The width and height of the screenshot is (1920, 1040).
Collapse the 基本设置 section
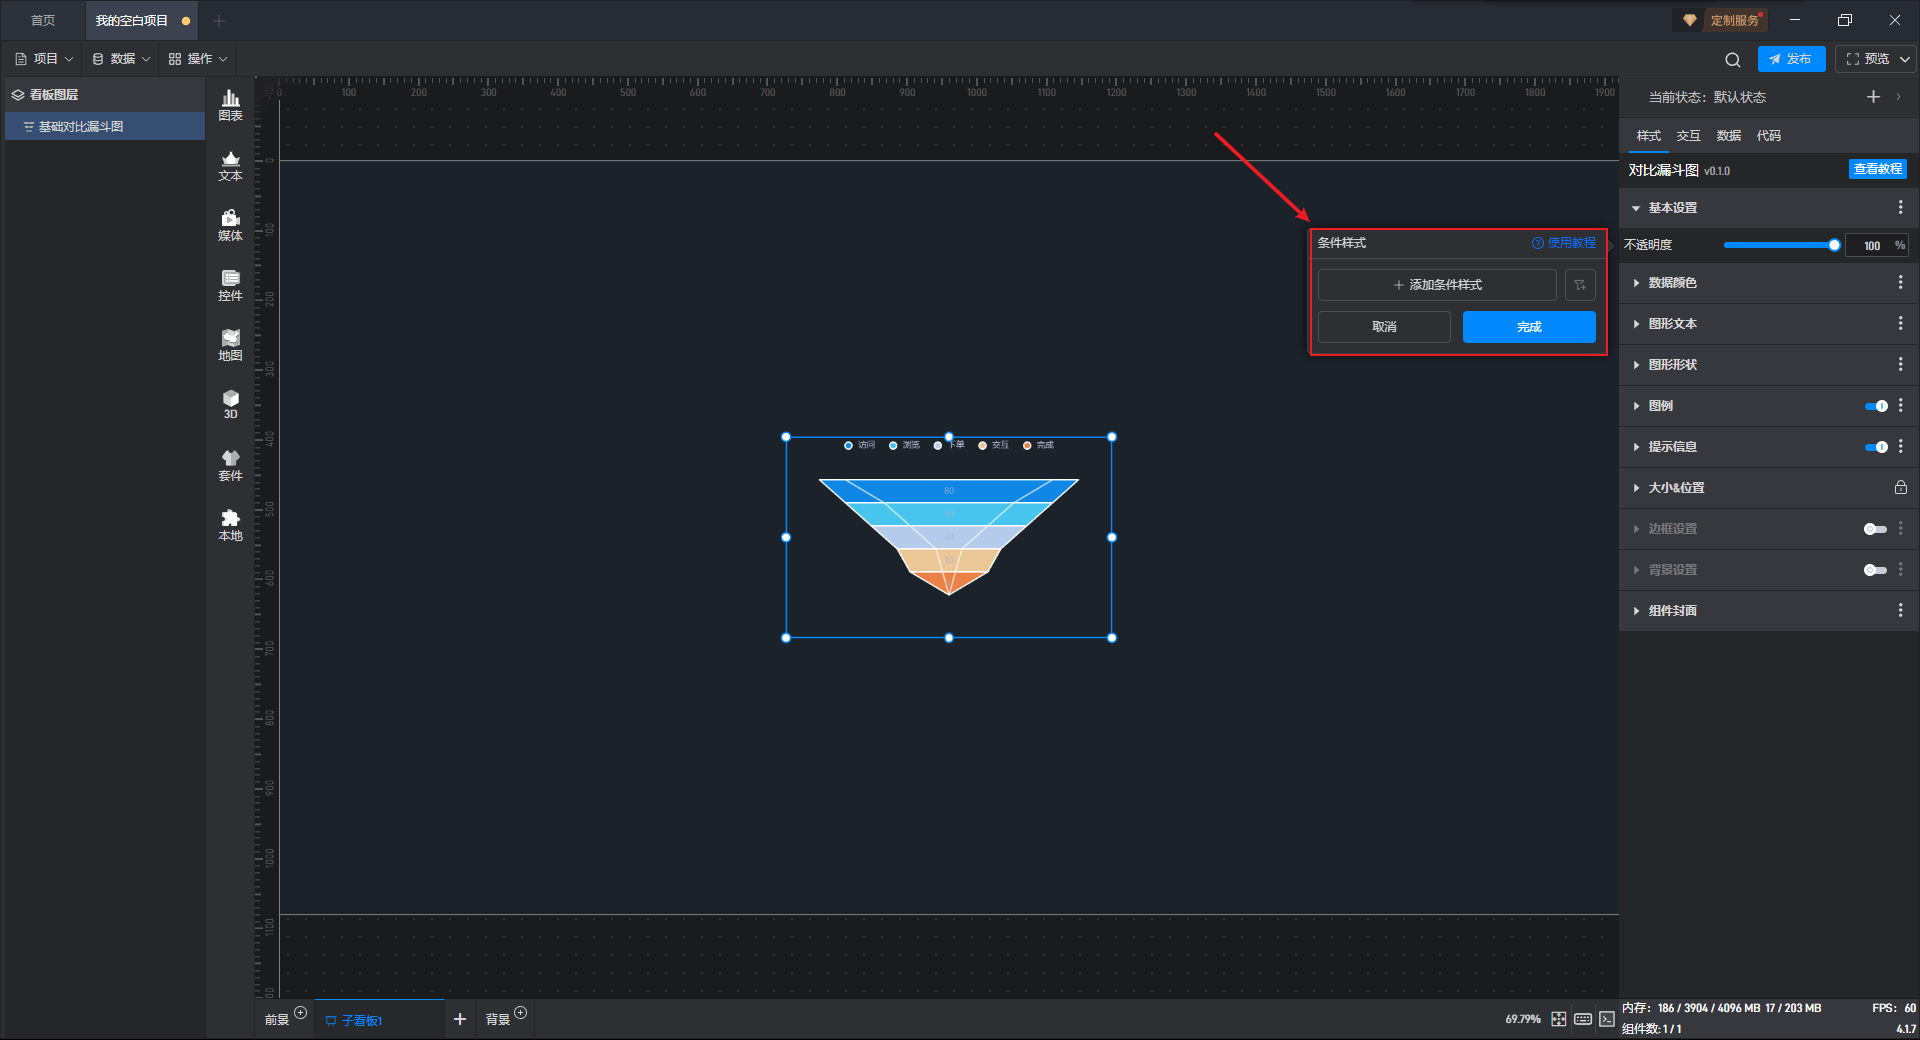1636,208
